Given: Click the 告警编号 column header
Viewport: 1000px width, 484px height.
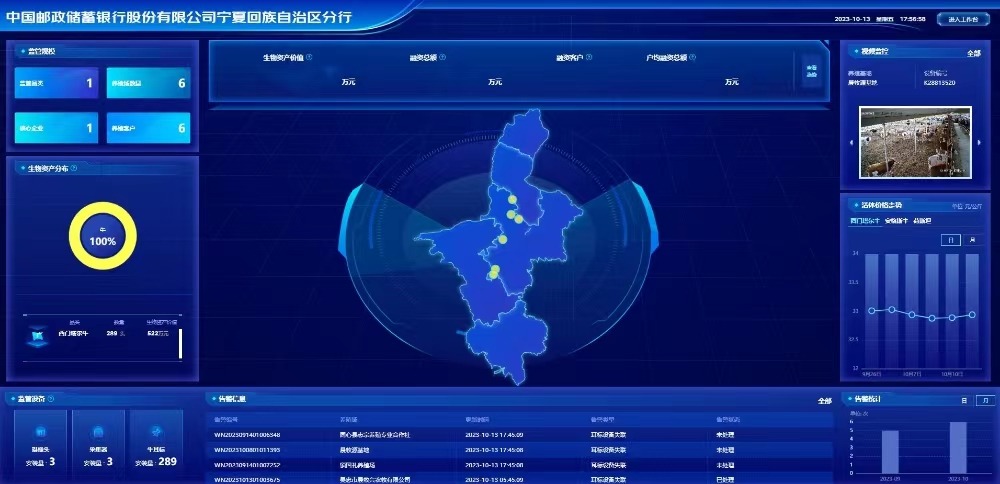Looking at the screenshot, I should (226, 420).
